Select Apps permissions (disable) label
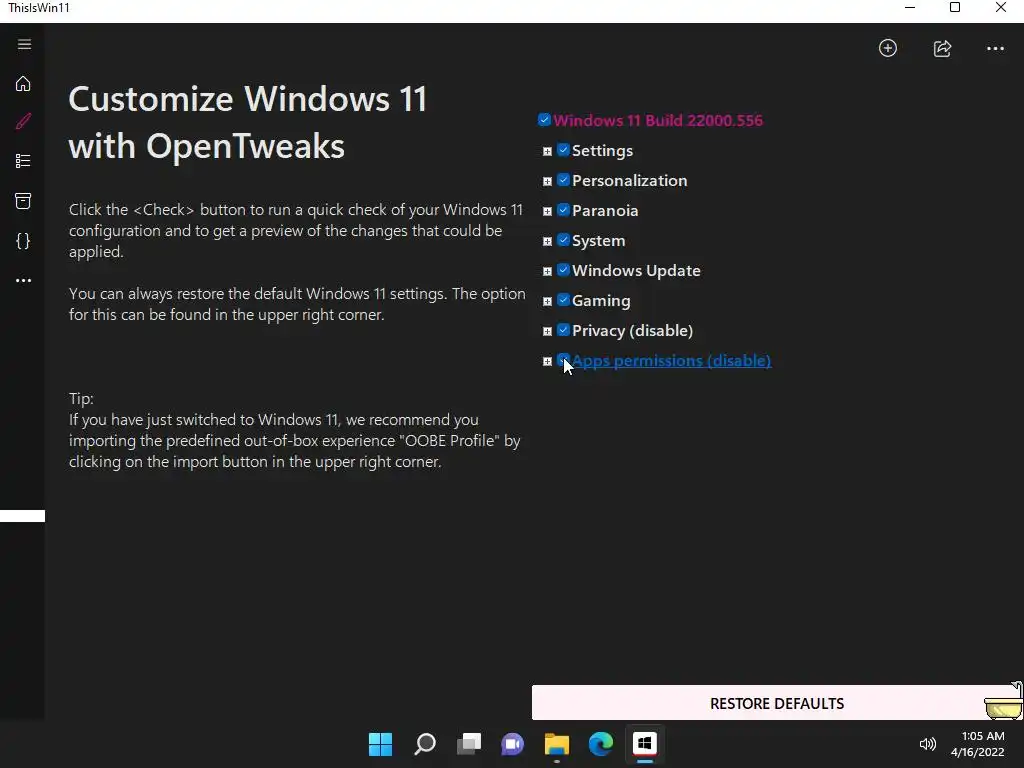Screen dimensions: 1024x768 tap(671, 360)
